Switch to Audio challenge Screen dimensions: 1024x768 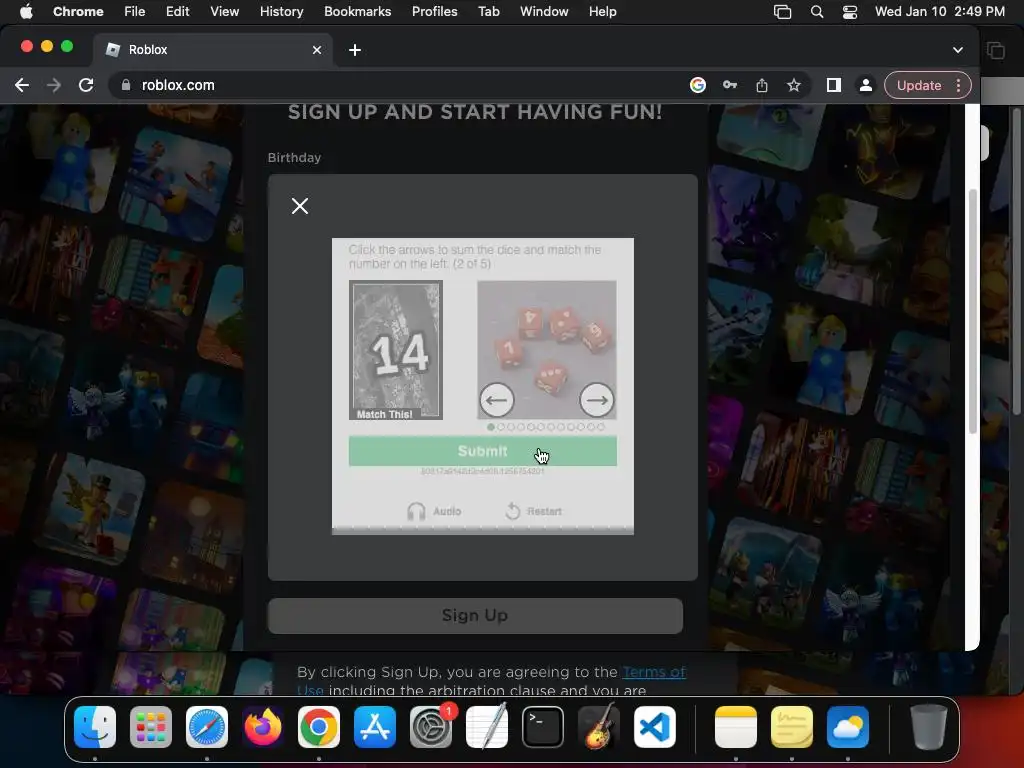(434, 511)
